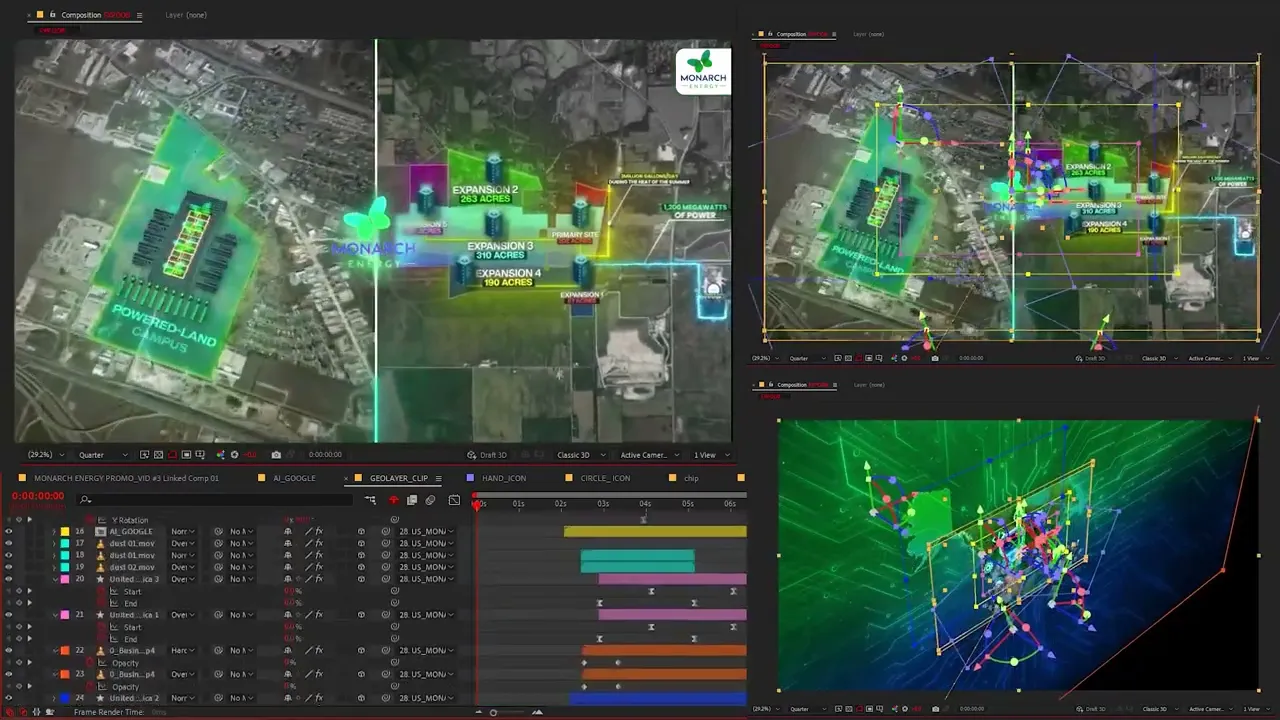Switch to HAND_ICON timeline tab
This screenshot has height=720, width=1280.
503,478
